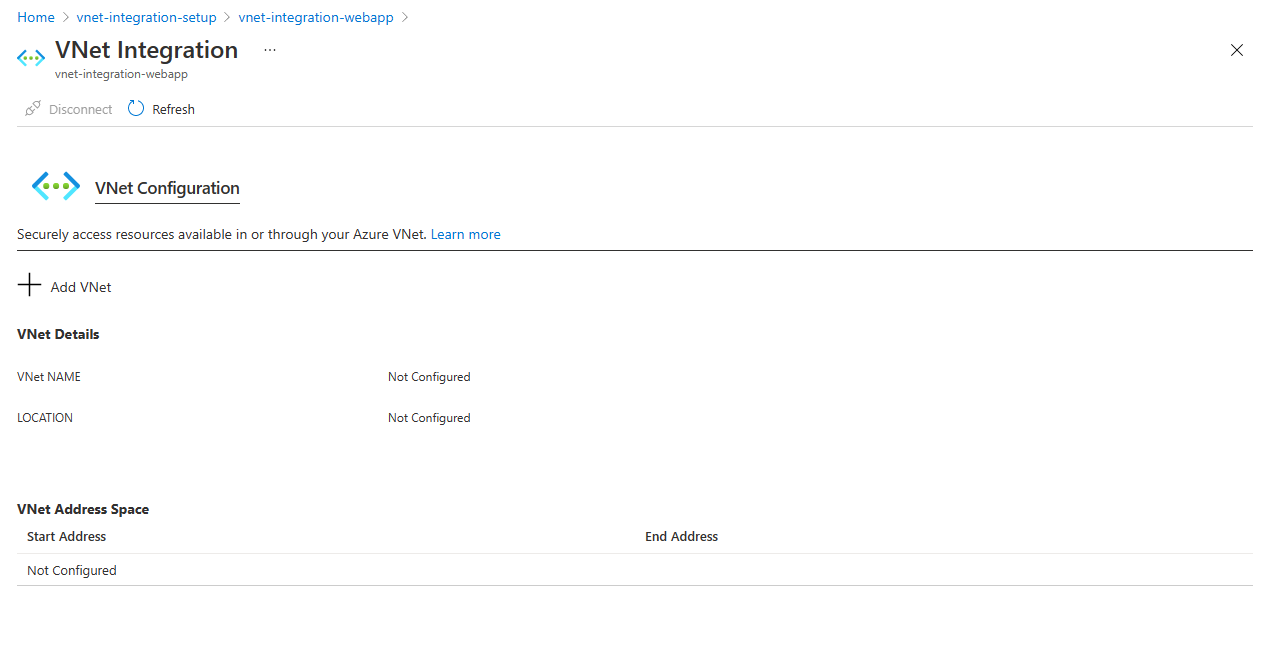Click the plus icon for Add VNet
The width and height of the screenshot is (1268, 659).
pos(30,286)
